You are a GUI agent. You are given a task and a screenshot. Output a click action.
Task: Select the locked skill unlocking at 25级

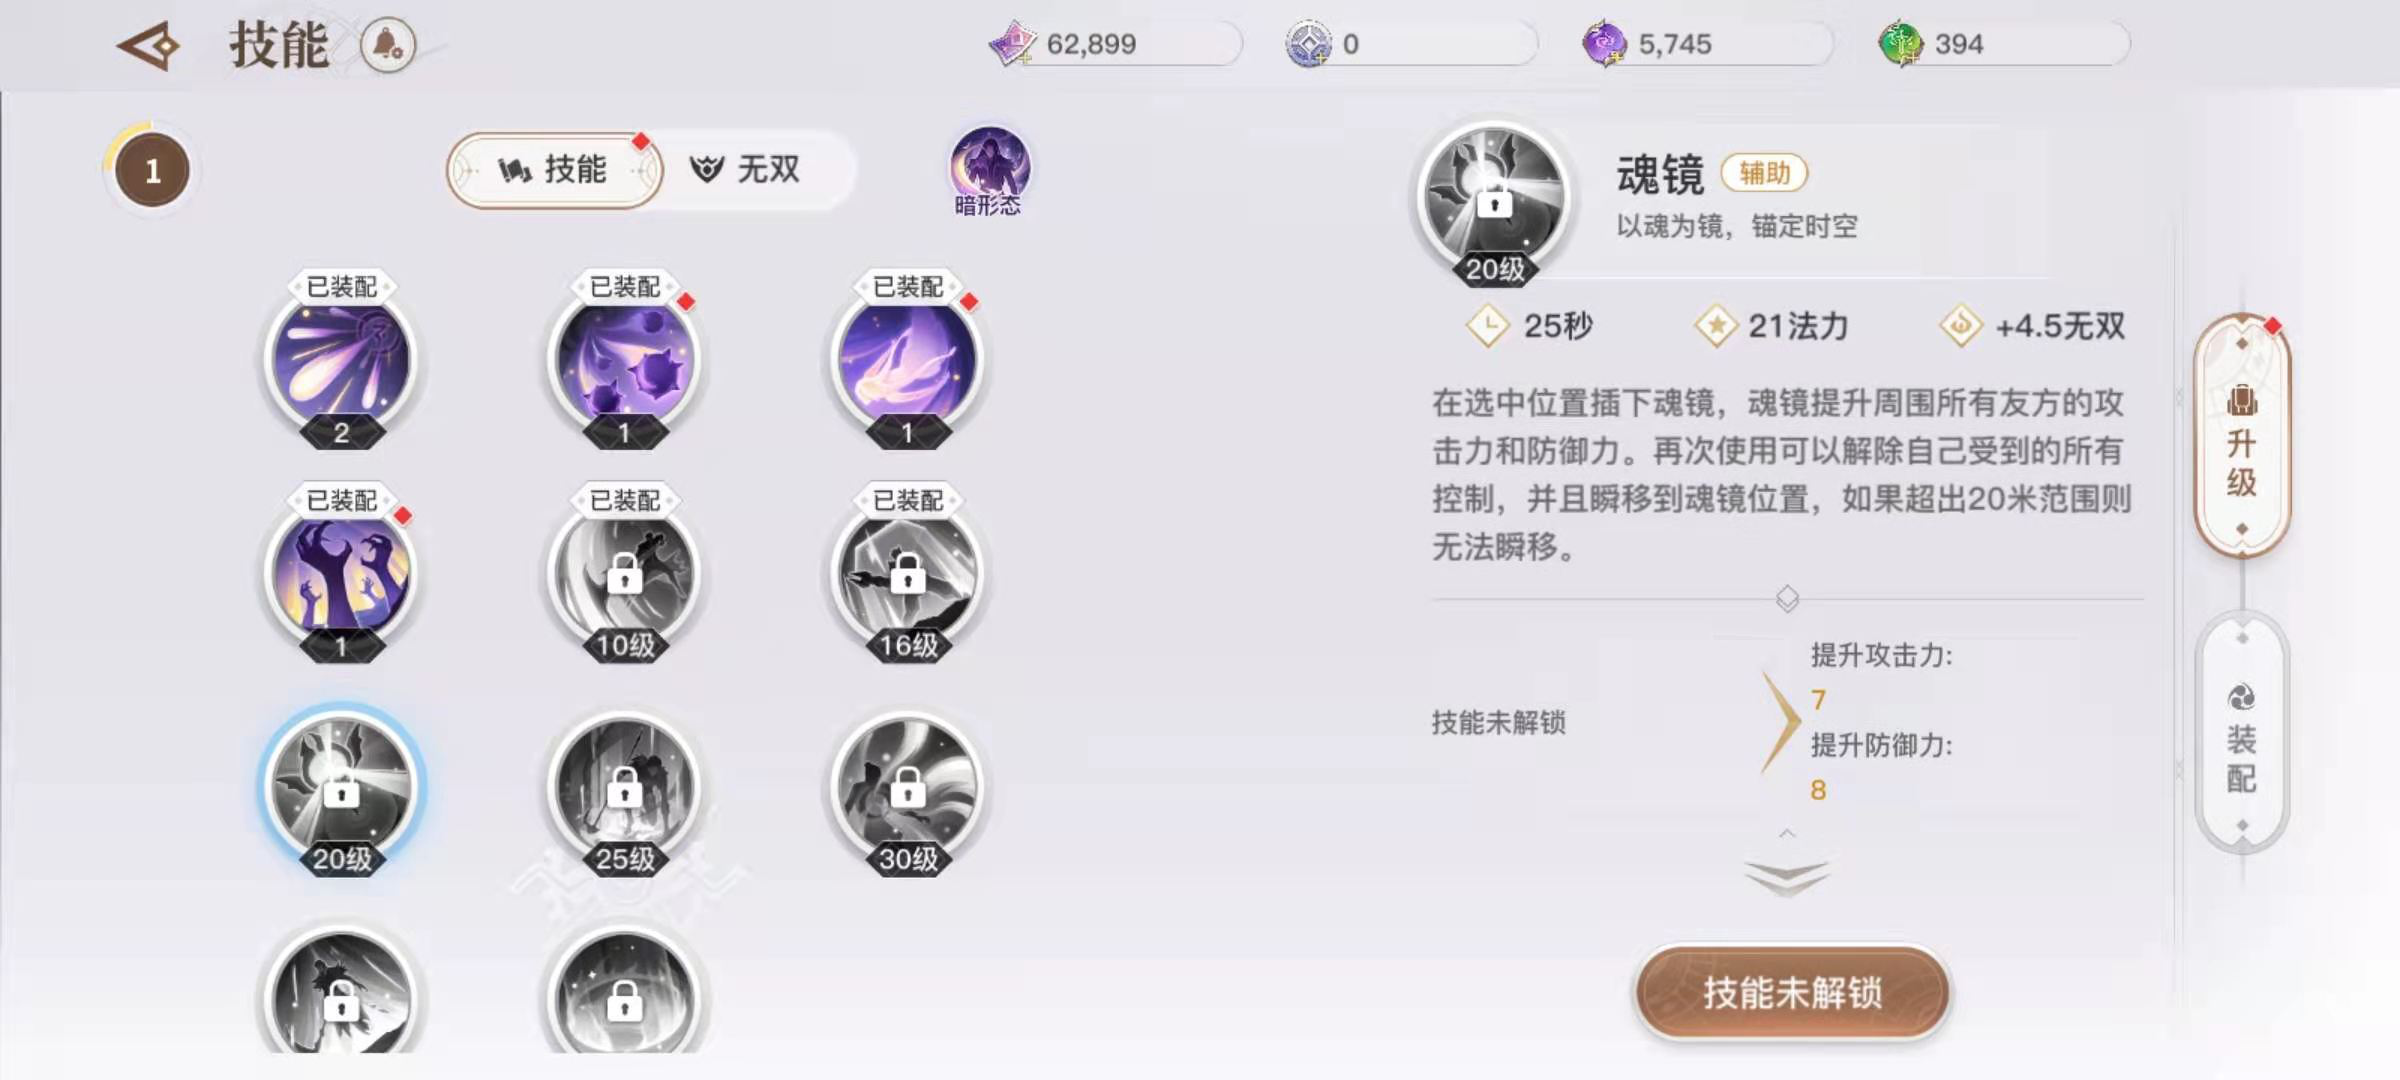click(625, 792)
